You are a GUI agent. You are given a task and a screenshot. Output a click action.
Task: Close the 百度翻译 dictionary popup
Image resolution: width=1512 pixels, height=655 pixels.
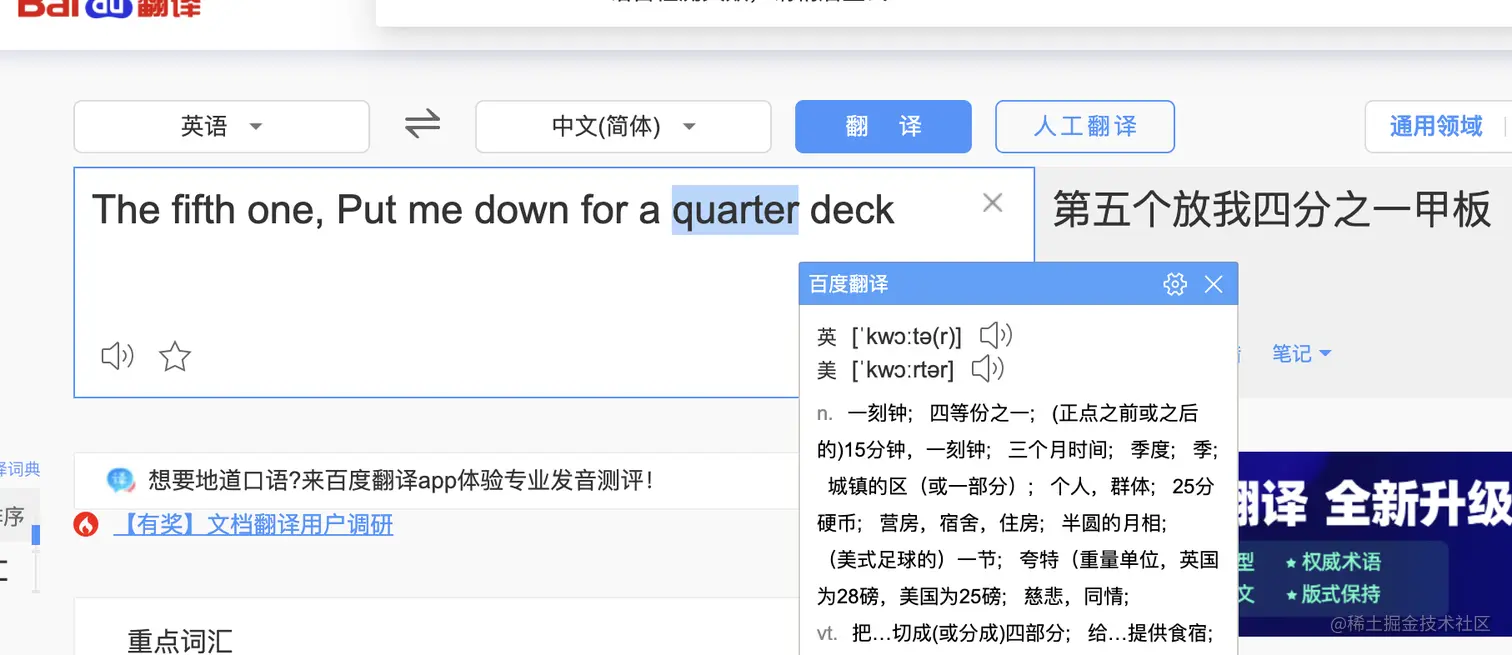pos(1213,284)
